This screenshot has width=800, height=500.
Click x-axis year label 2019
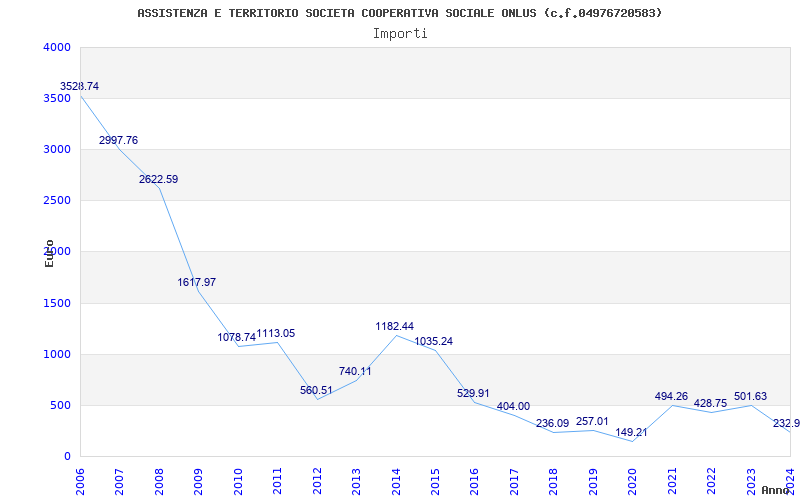click(593, 482)
